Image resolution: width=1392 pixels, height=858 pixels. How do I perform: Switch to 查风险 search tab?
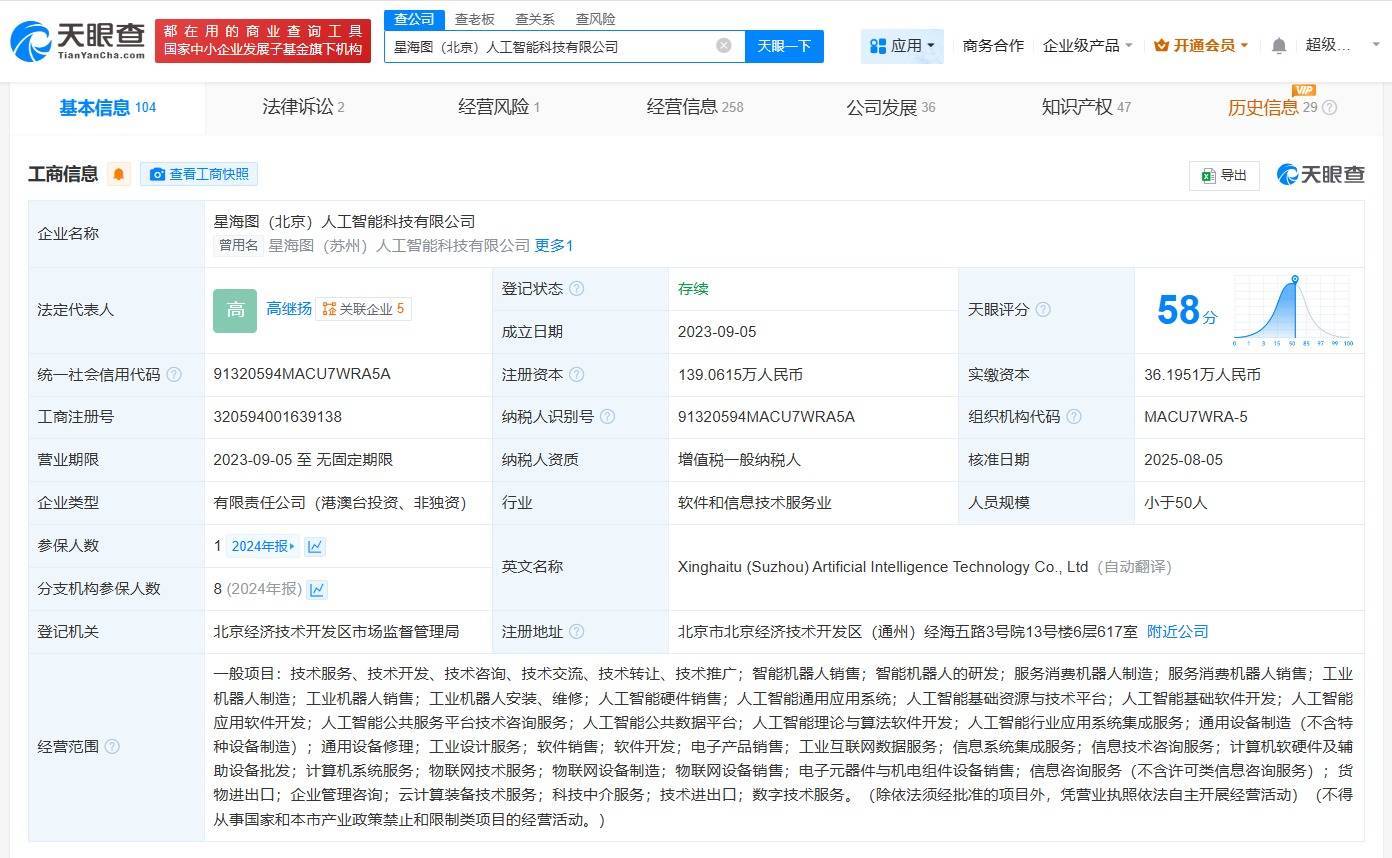tap(596, 19)
